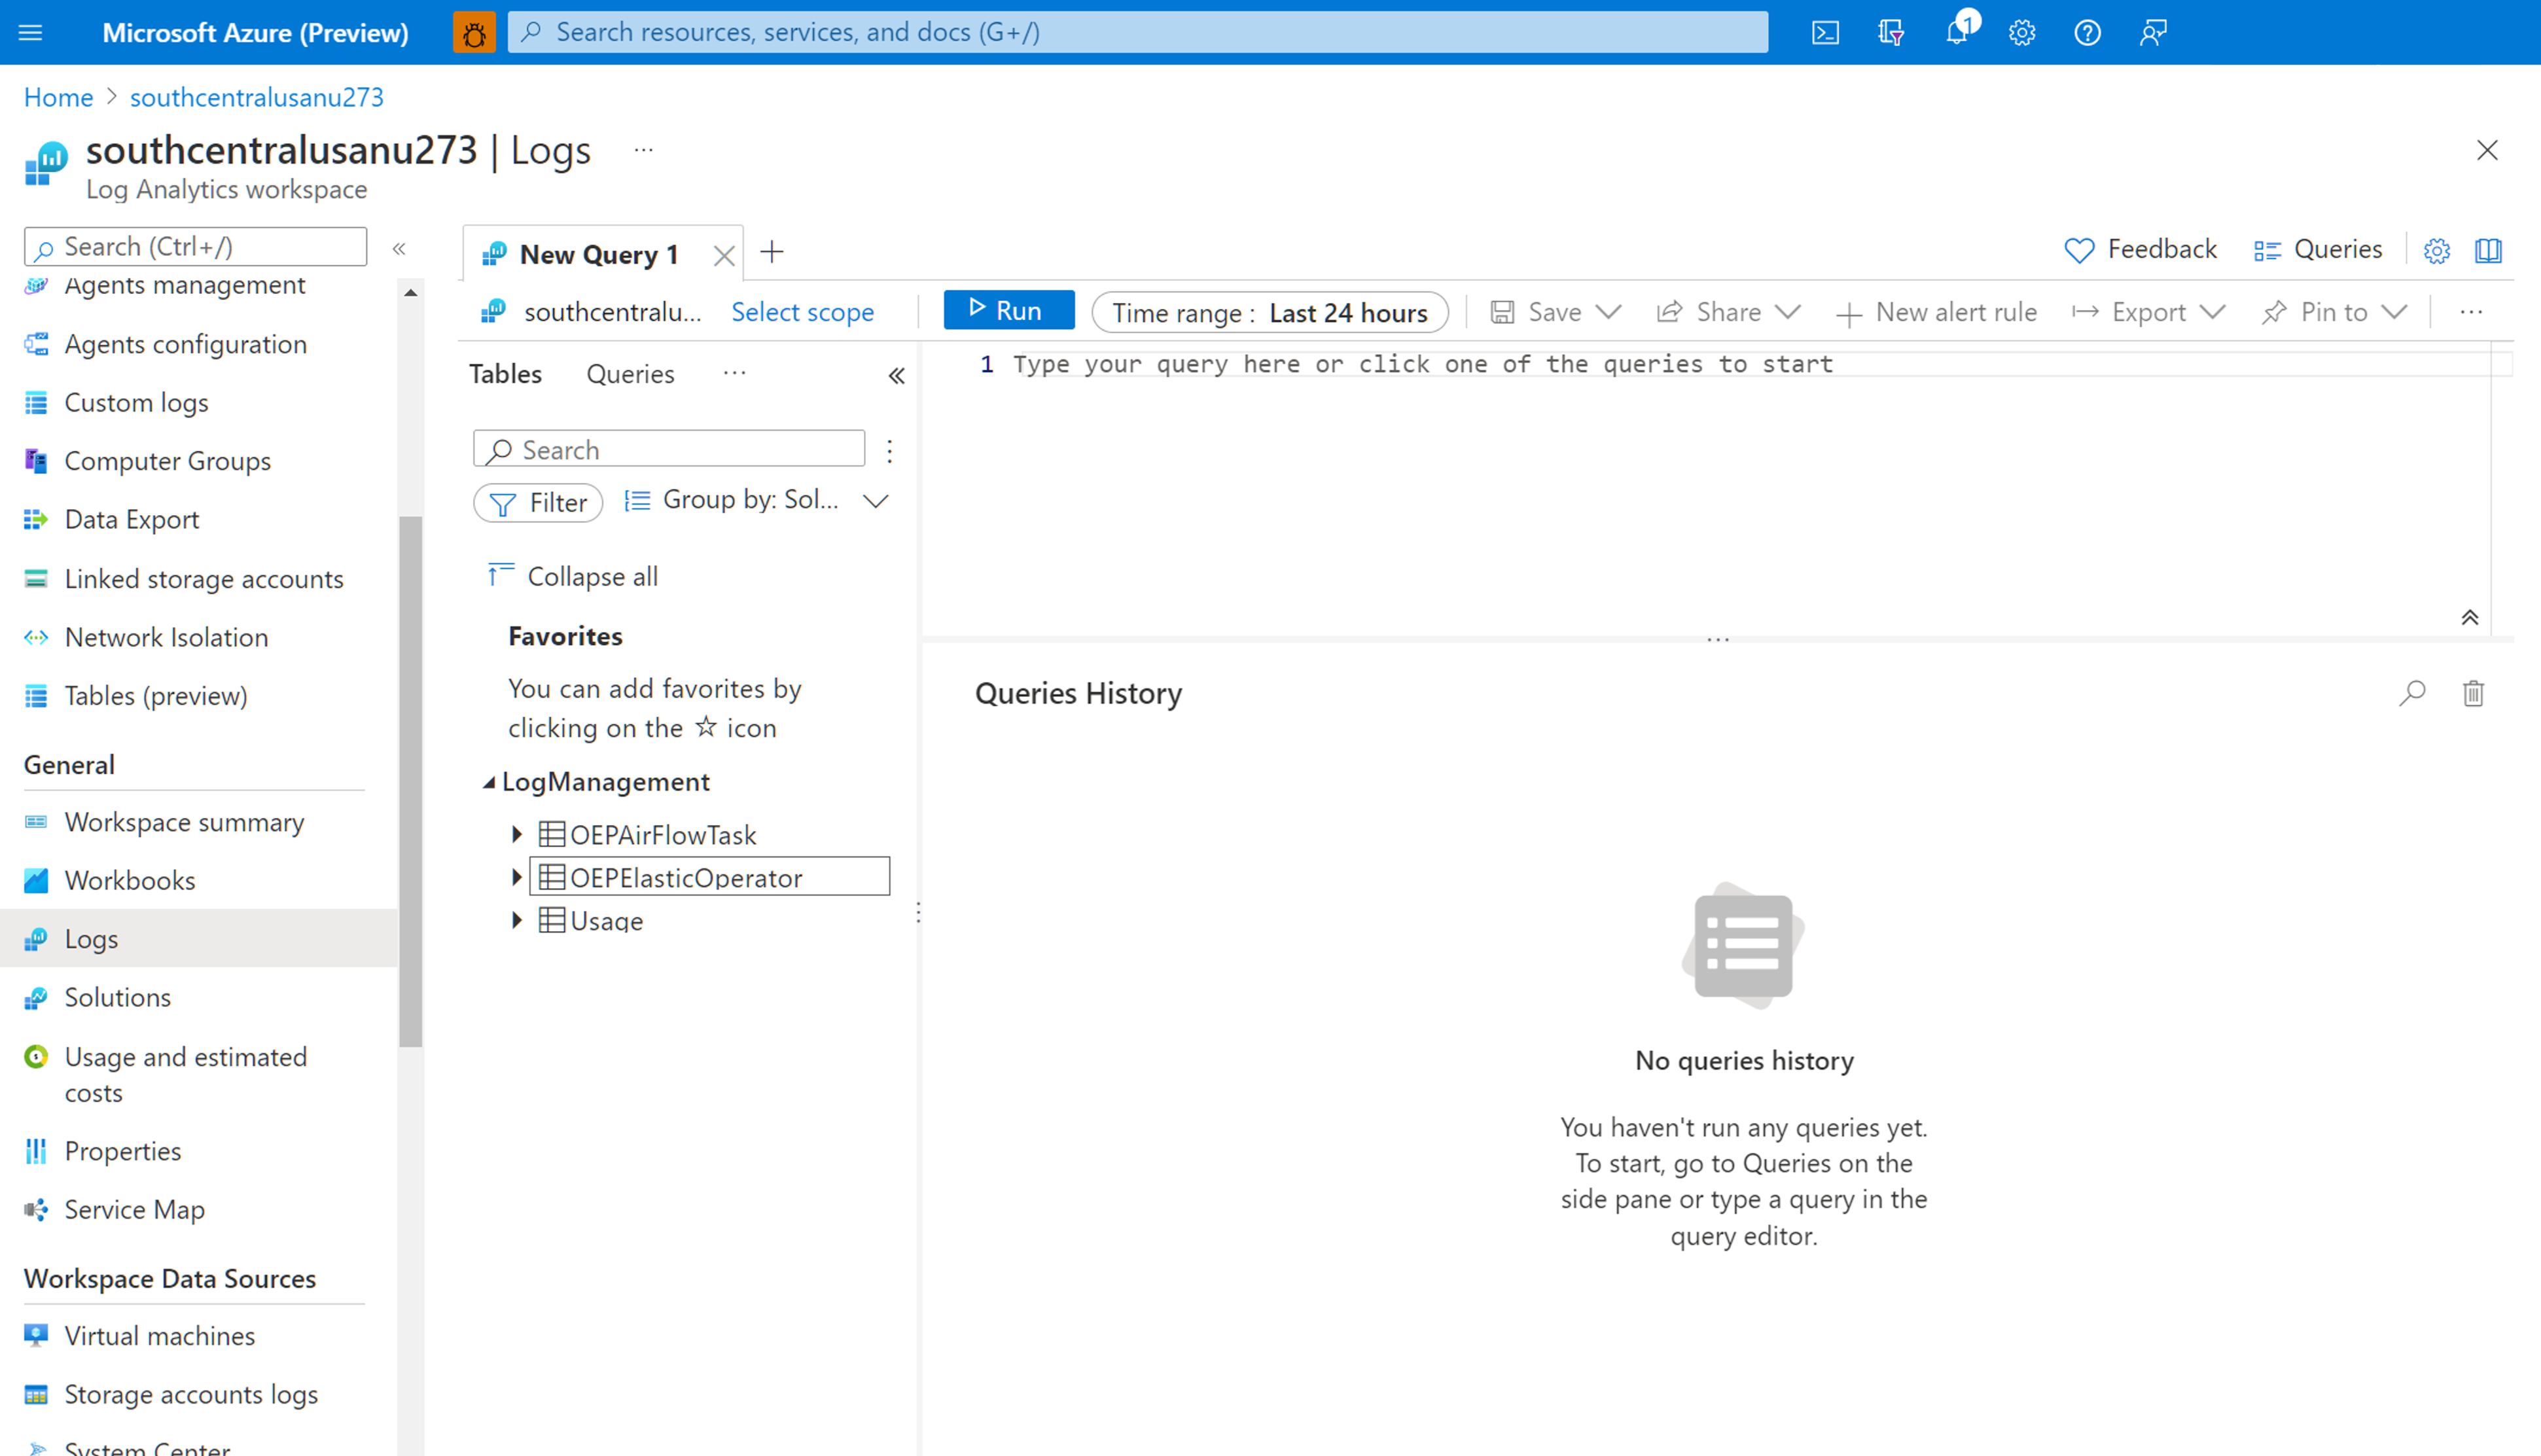Open the portal hamburger menu

(30, 32)
